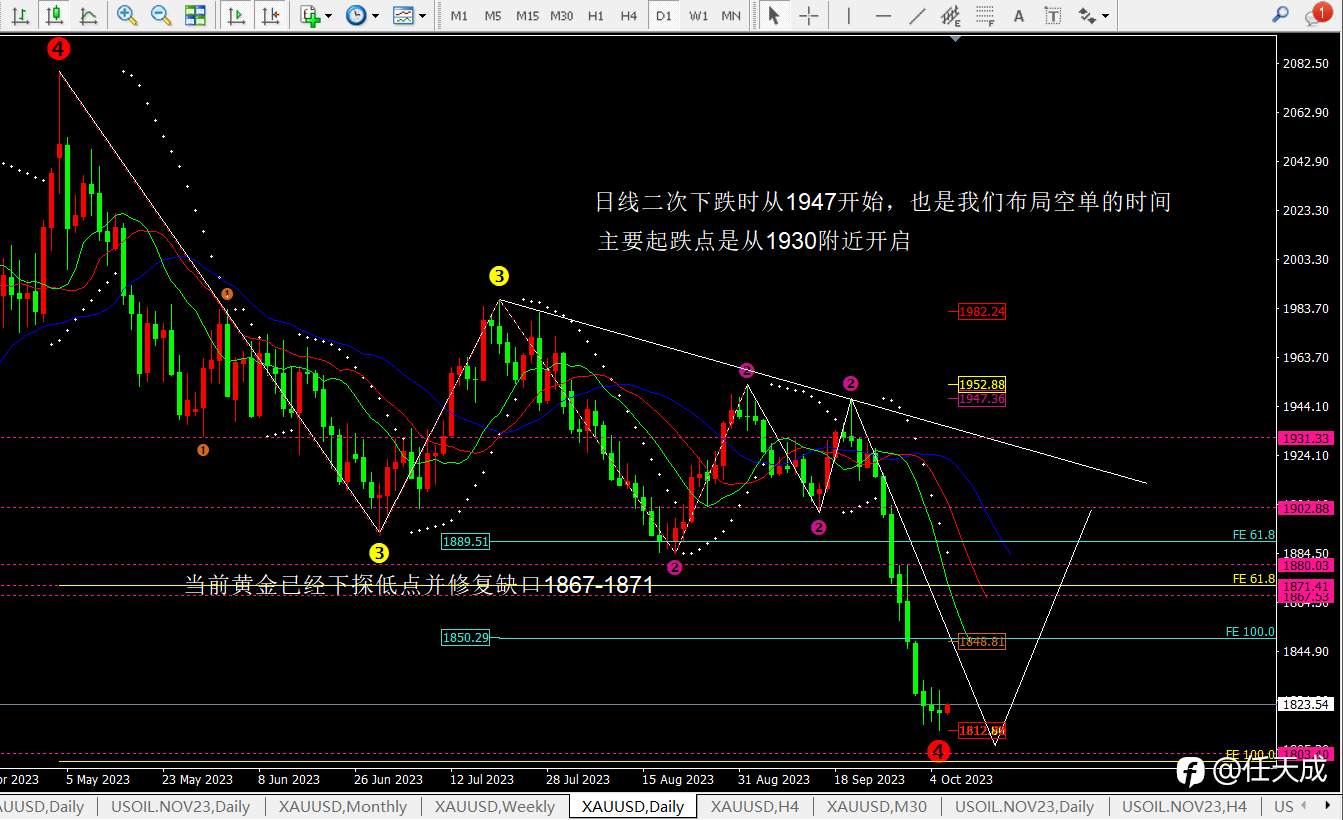This screenshot has width=1343, height=820.
Task: Select the chart note 主要起跌点是从1930附近开启
Action: click(x=754, y=242)
